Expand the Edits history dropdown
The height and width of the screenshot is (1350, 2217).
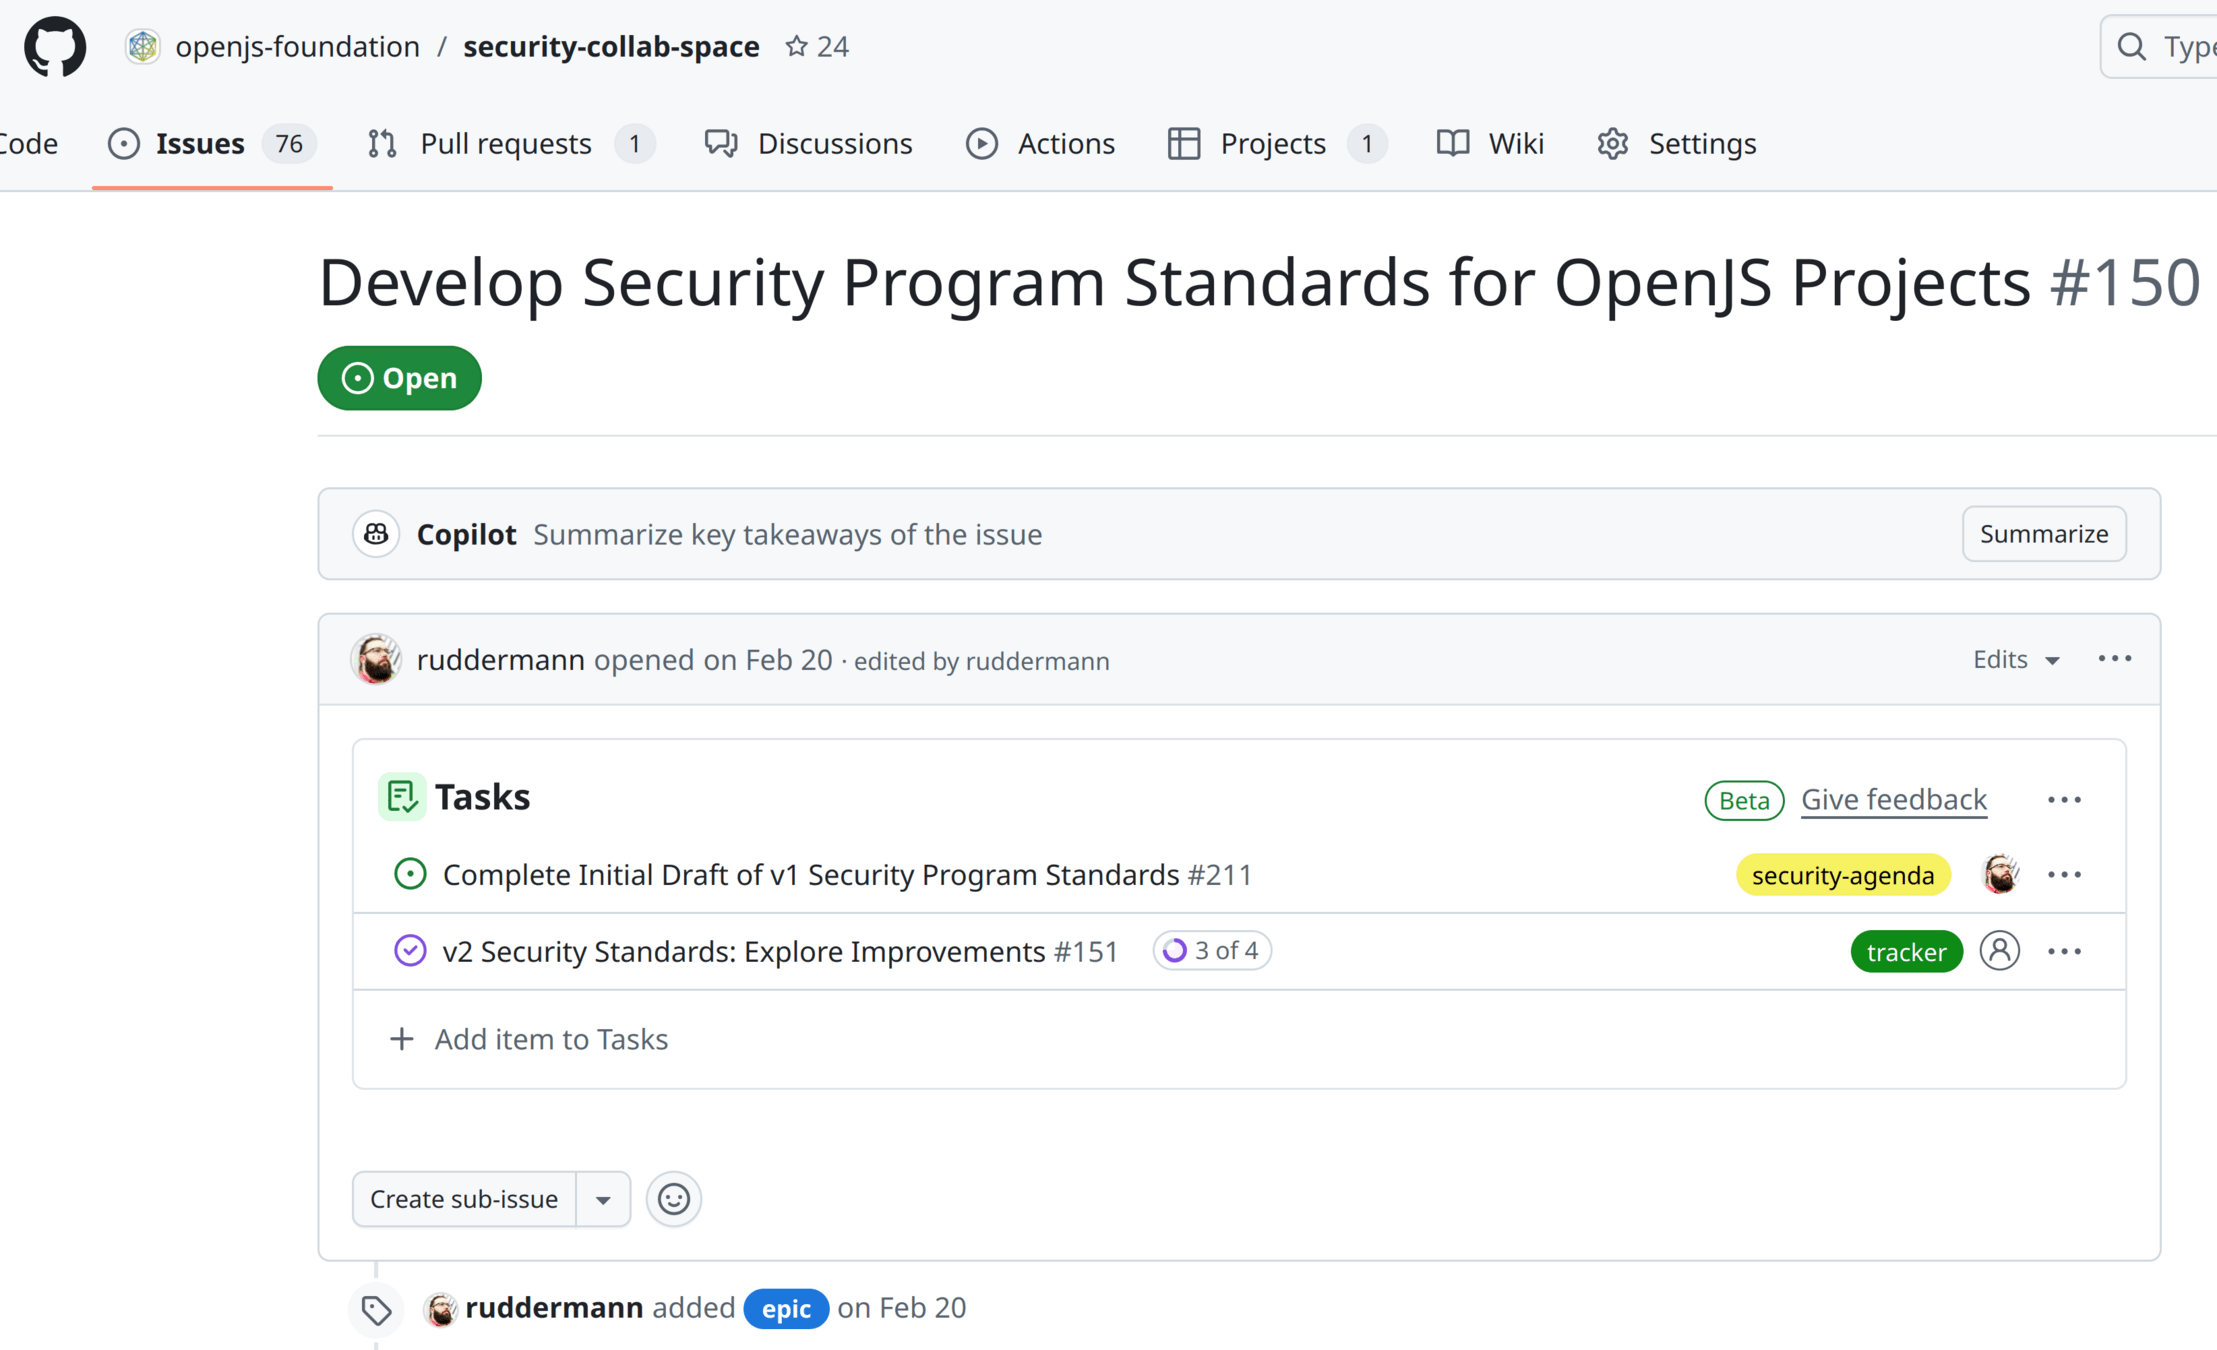[2016, 660]
